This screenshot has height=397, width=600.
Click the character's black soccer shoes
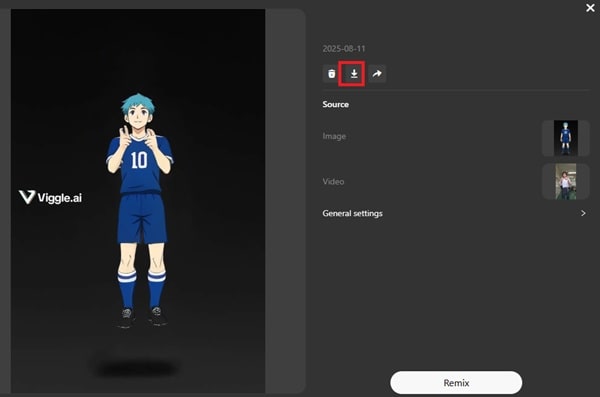click(142, 317)
